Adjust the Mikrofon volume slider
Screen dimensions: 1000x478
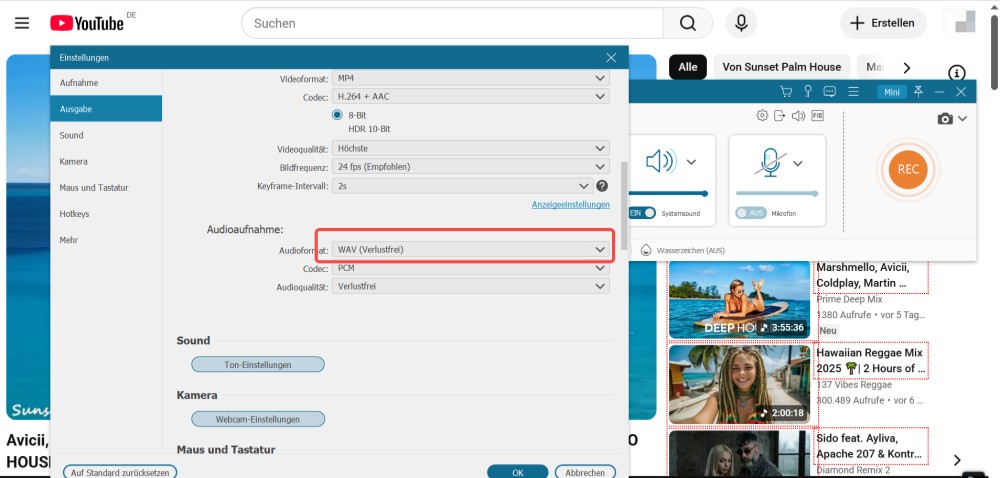point(777,193)
